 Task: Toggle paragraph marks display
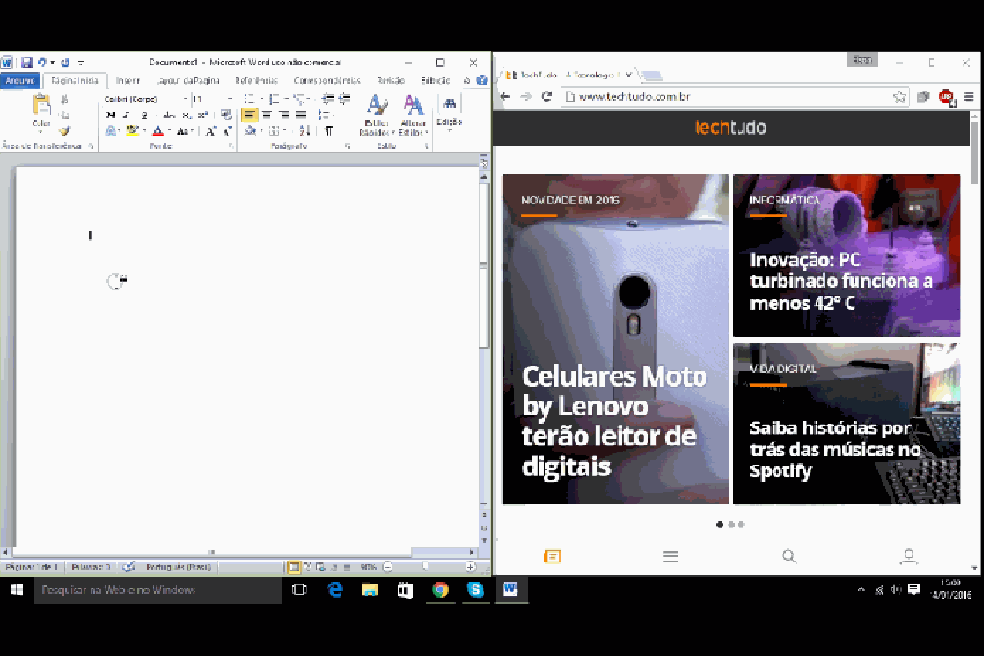[x=331, y=131]
